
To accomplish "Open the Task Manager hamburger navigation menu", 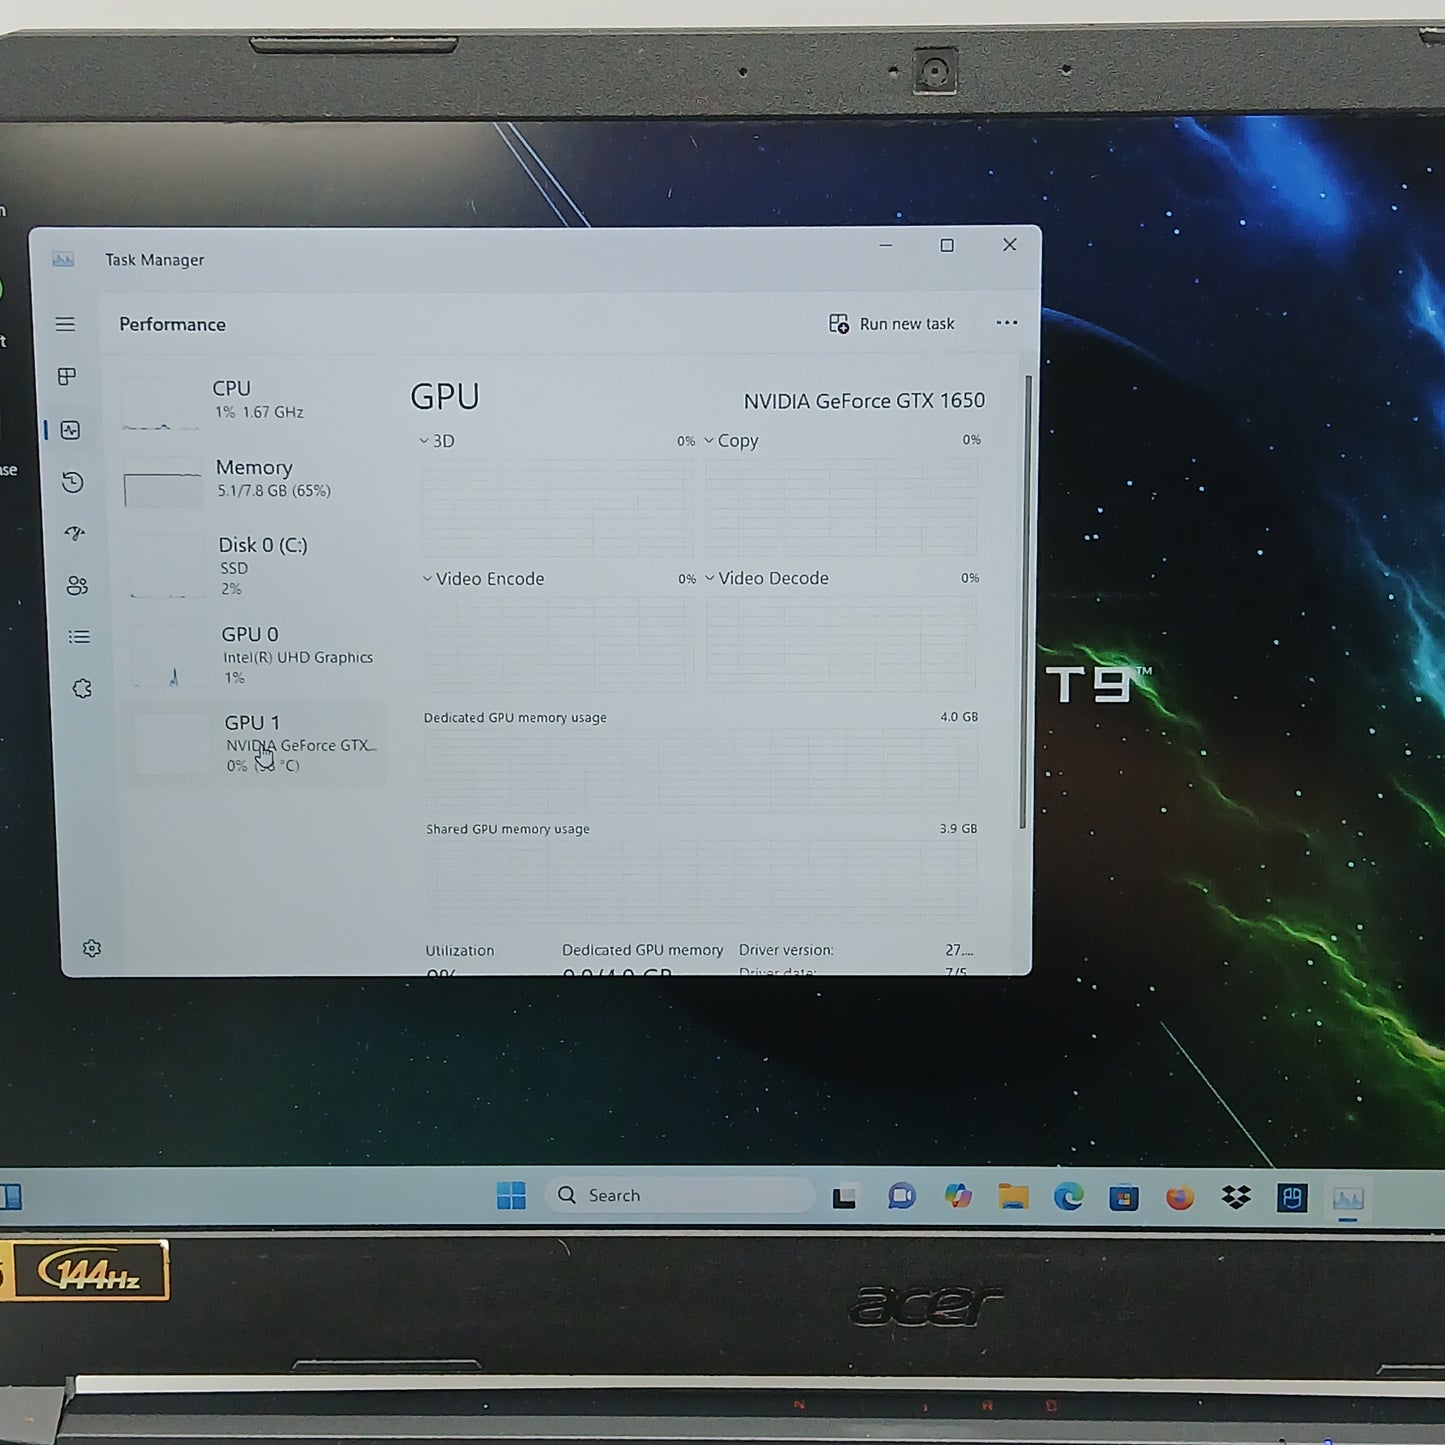I will (x=65, y=324).
